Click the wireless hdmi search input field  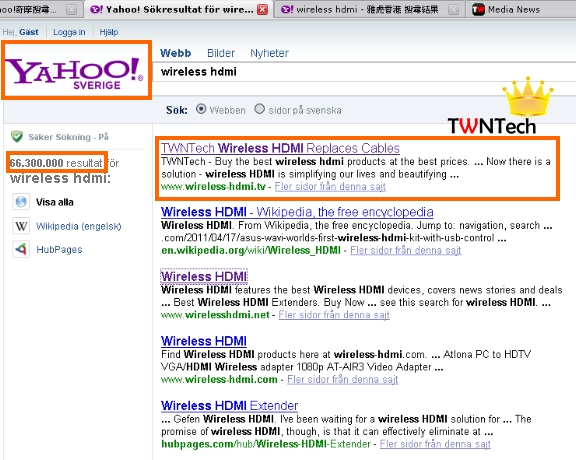click(364, 72)
